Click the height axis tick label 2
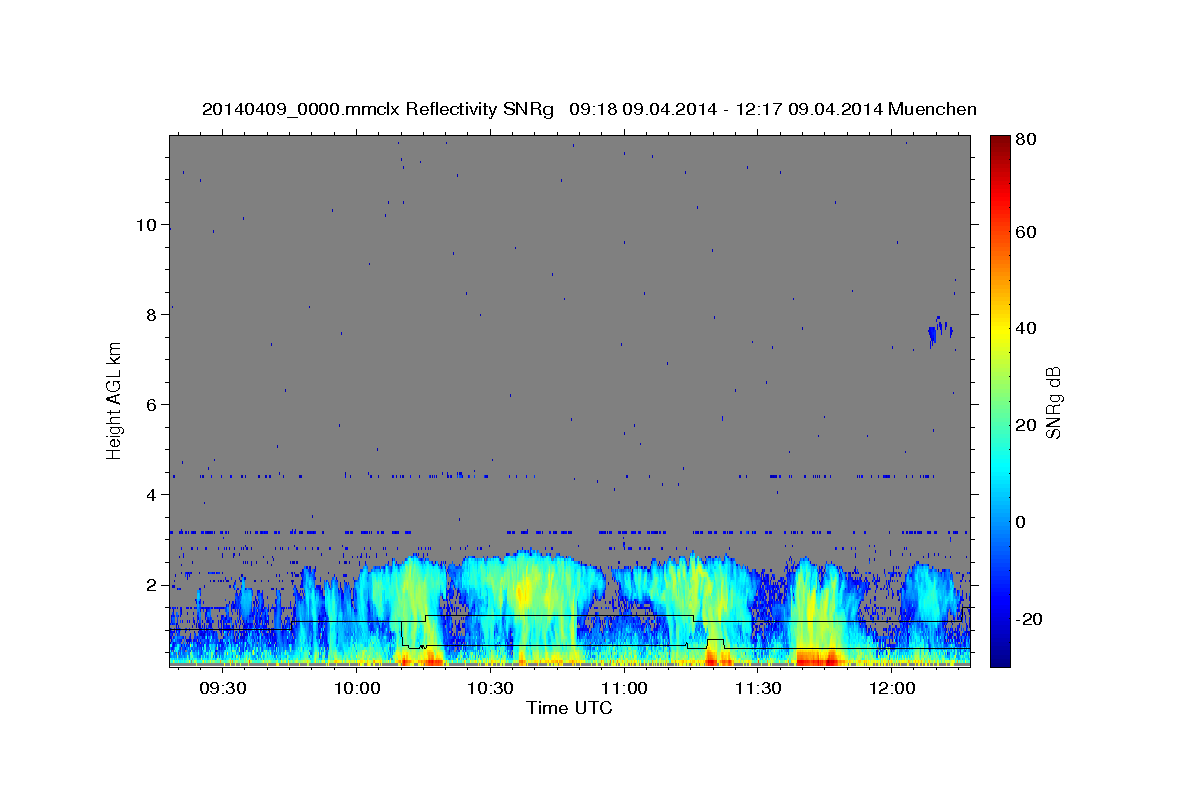This screenshot has width=1200, height=800. 152,584
